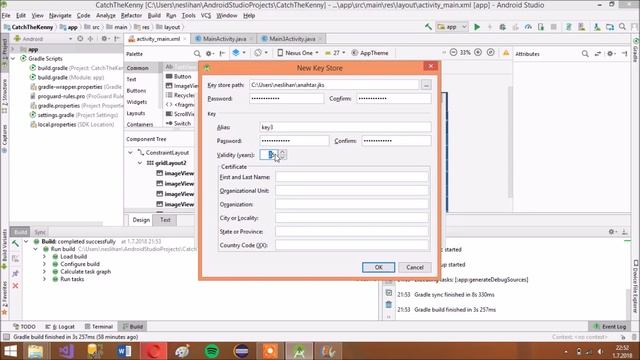
Task: Open the API 27 version dropdown
Action: pos(335,53)
